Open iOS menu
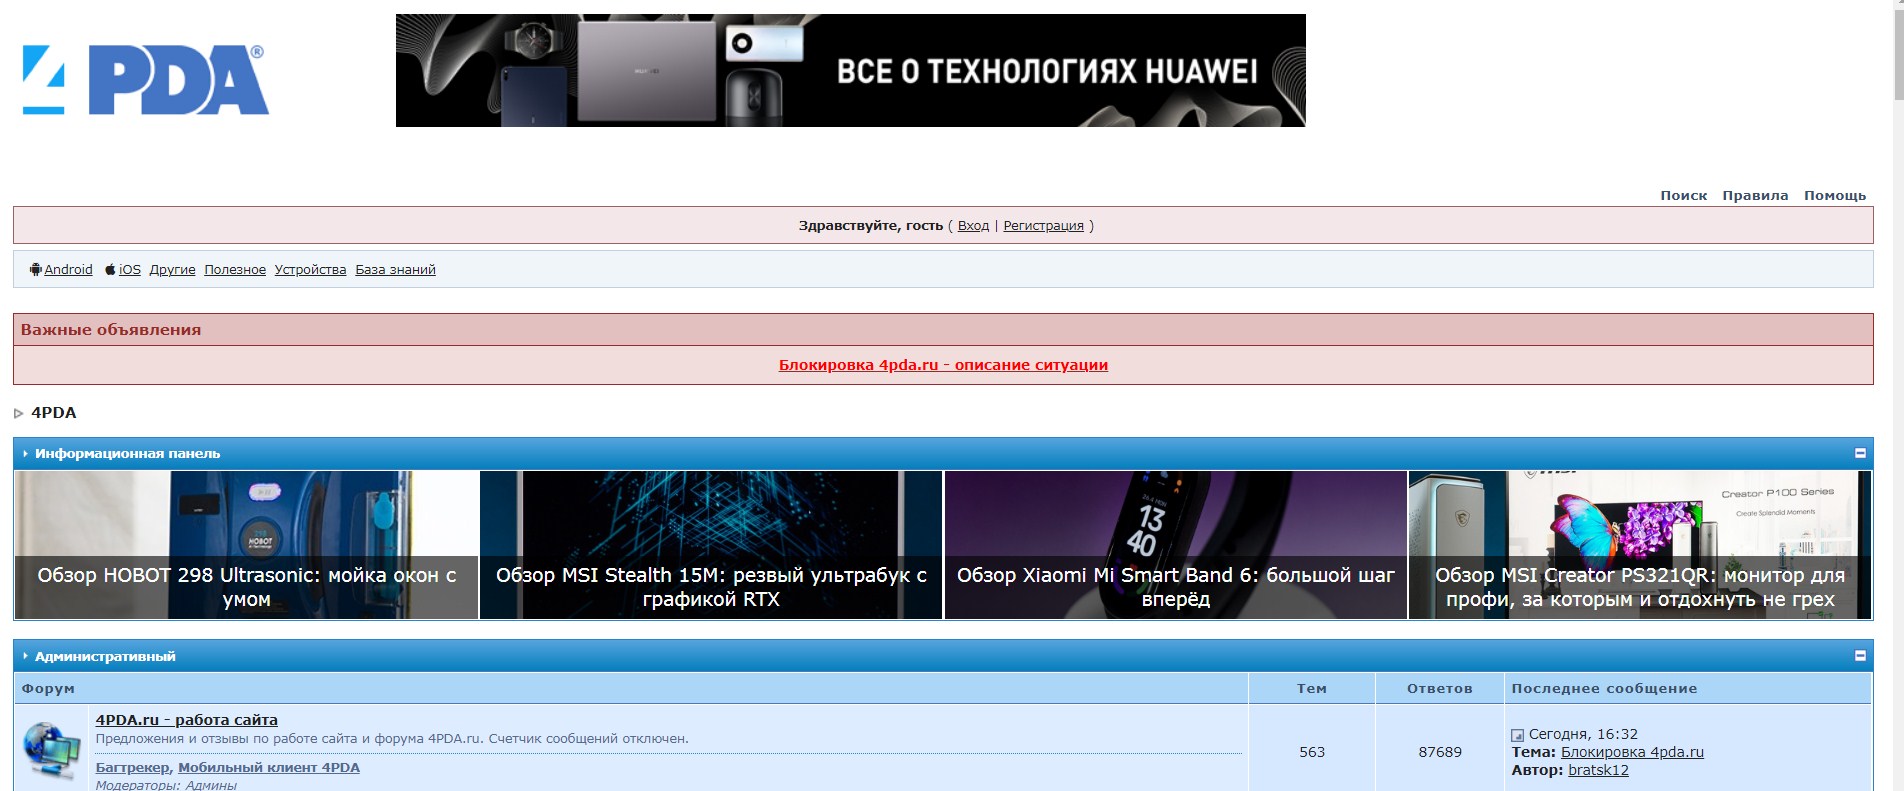This screenshot has height=791, width=1904. (x=130, y=269)
